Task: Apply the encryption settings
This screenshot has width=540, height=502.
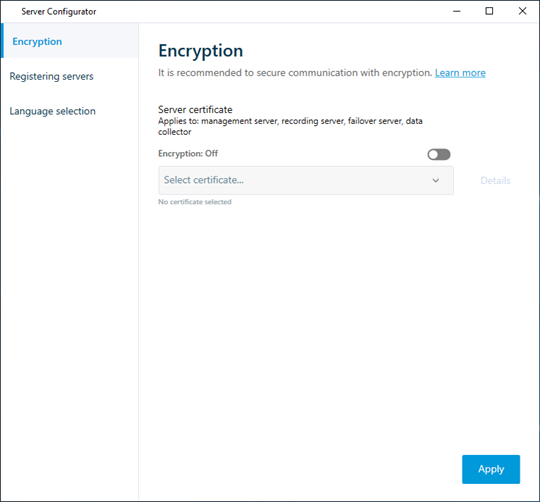Action: tap(491, 469)
